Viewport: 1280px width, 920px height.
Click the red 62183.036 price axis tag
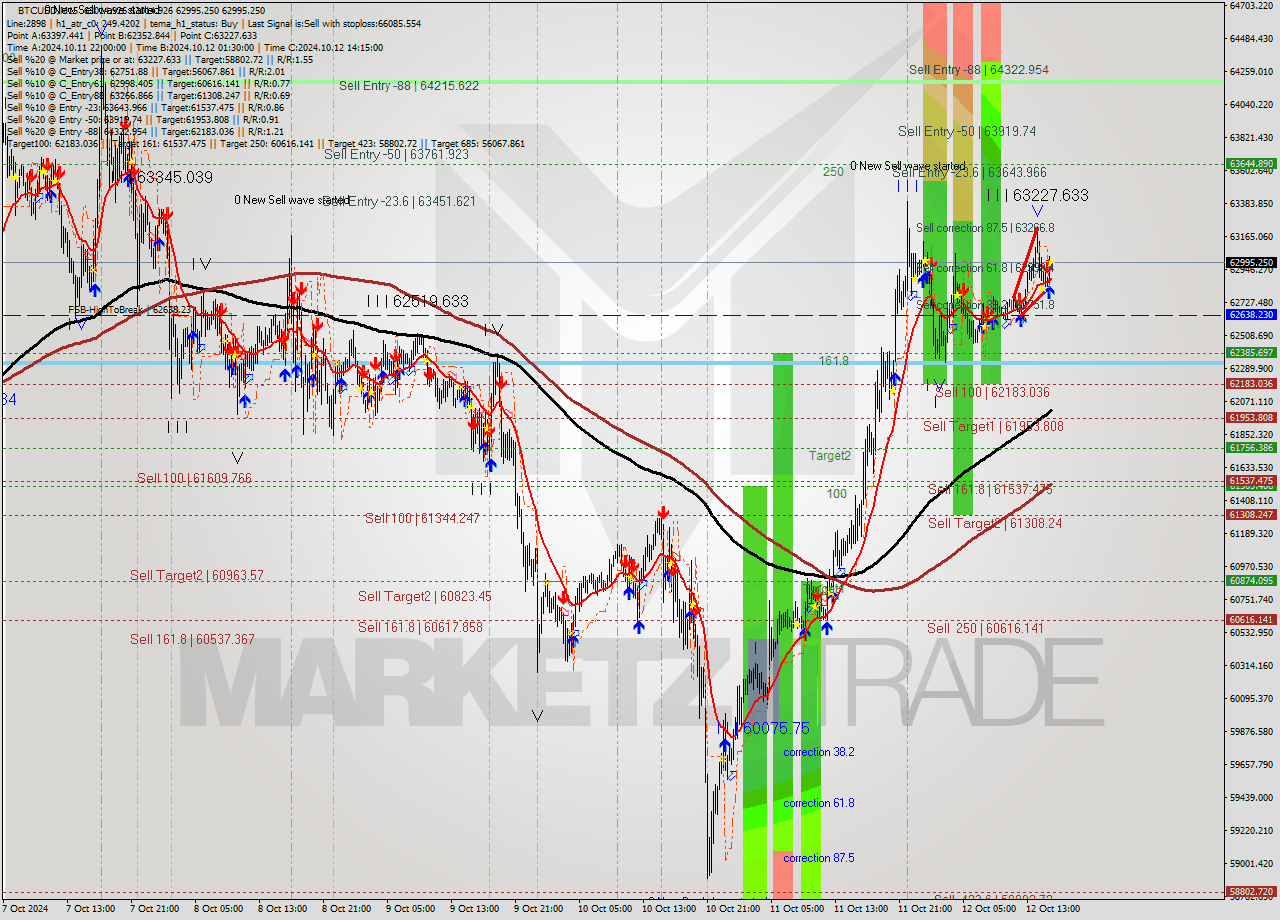pos(1250,383)
